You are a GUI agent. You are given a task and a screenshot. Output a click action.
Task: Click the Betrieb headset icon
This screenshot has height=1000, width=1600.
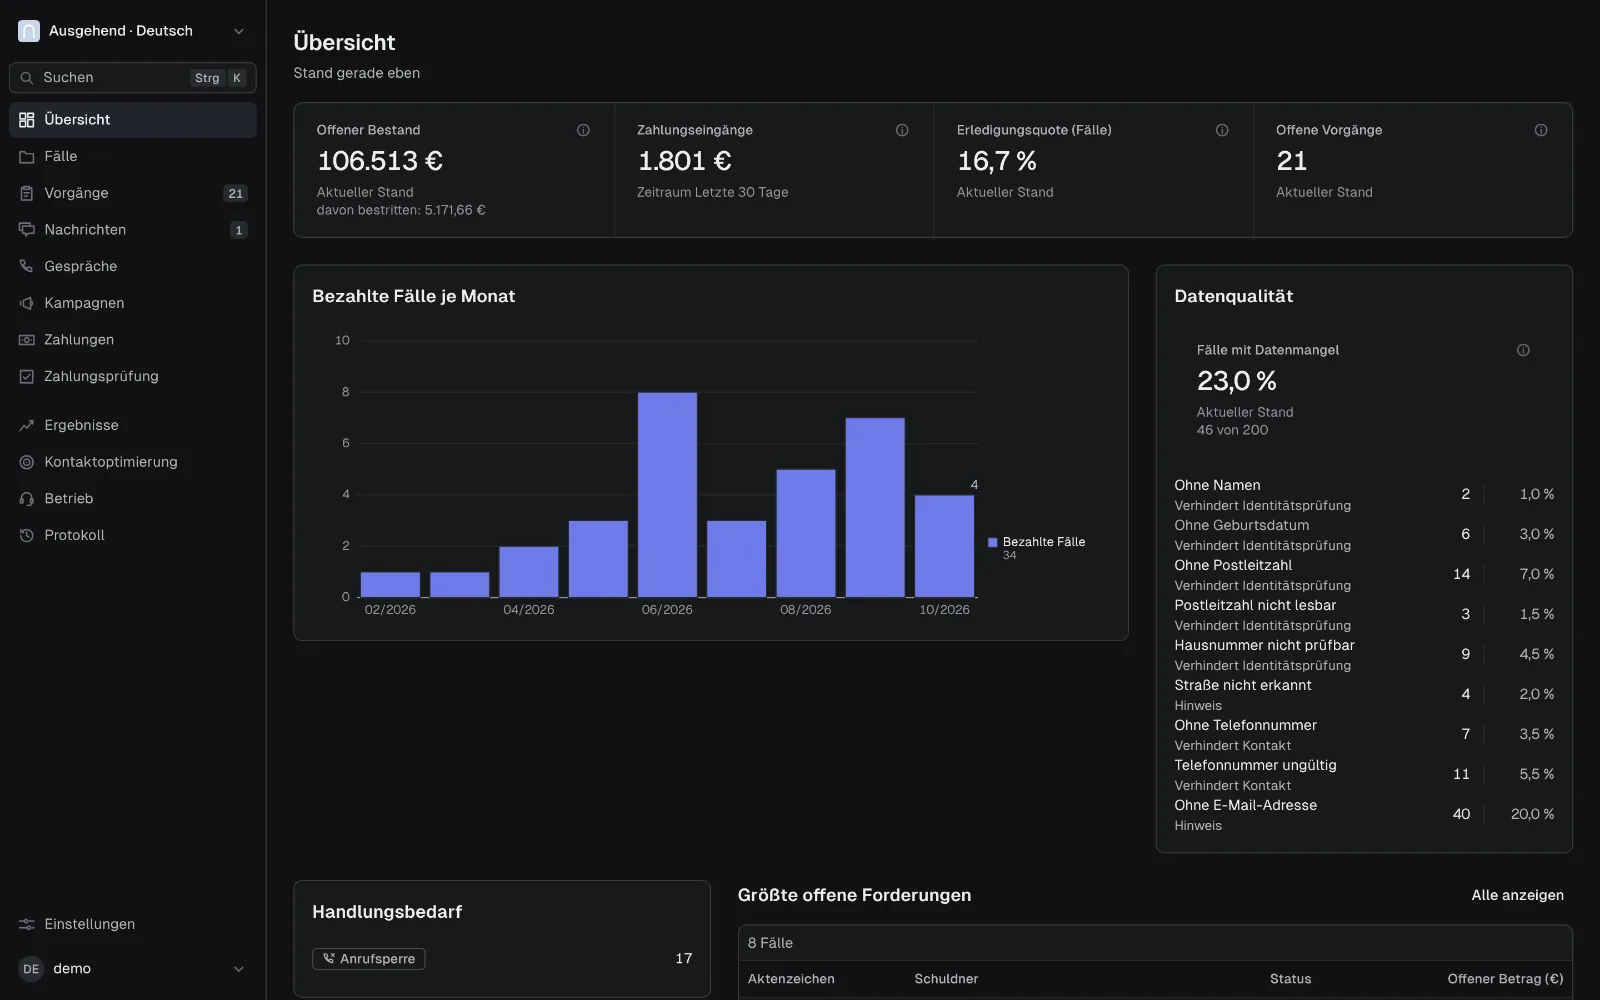coord(27,499)
